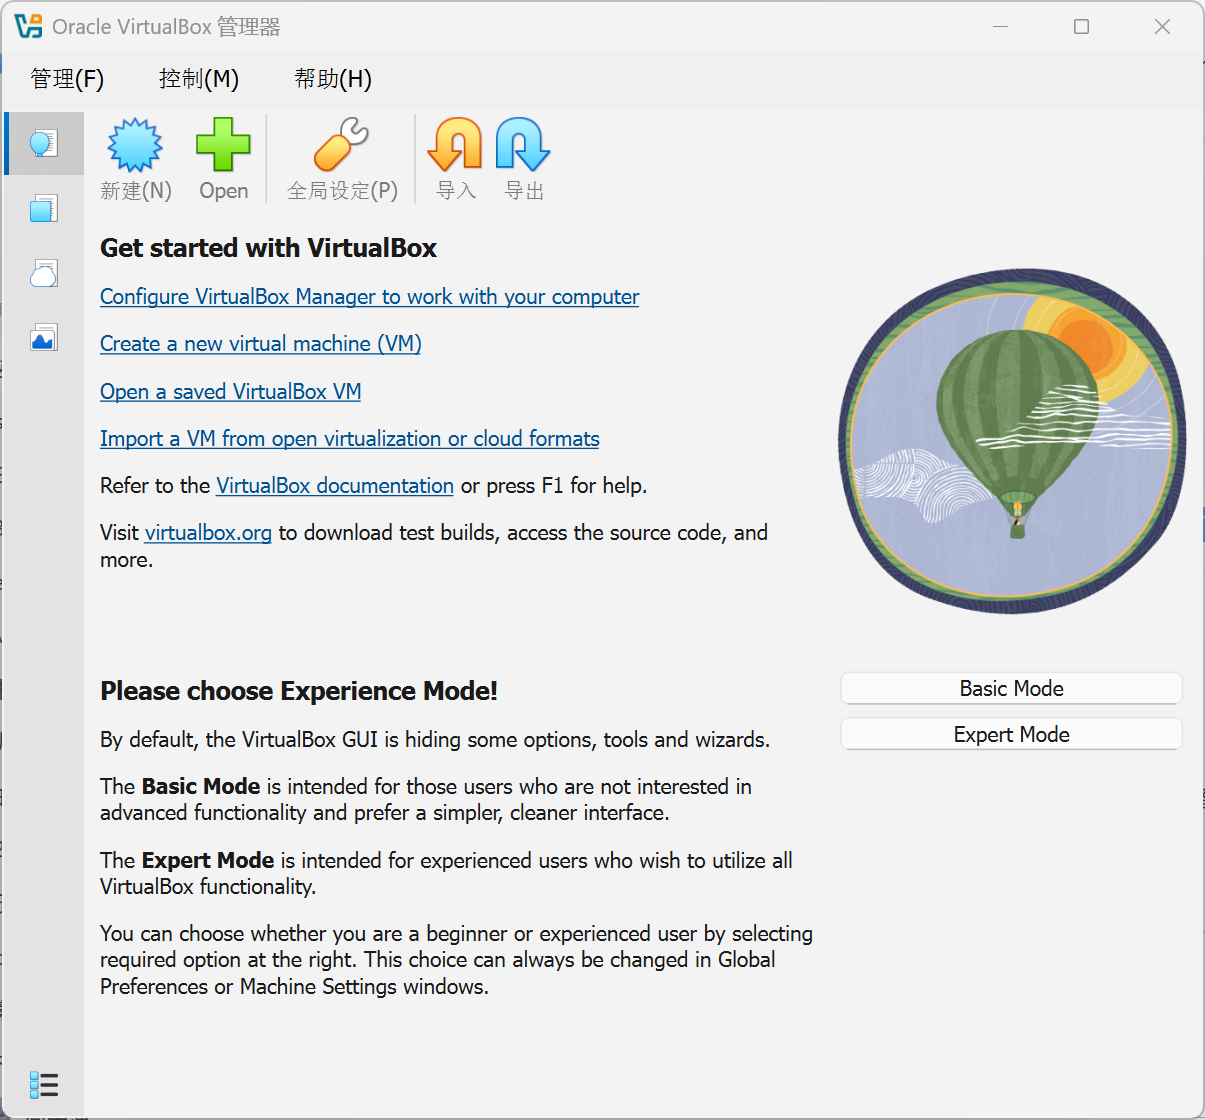Screen dimensions: 1205x1120
Task: Close the VirtualBox Manager window
Action: point(1162,26)
